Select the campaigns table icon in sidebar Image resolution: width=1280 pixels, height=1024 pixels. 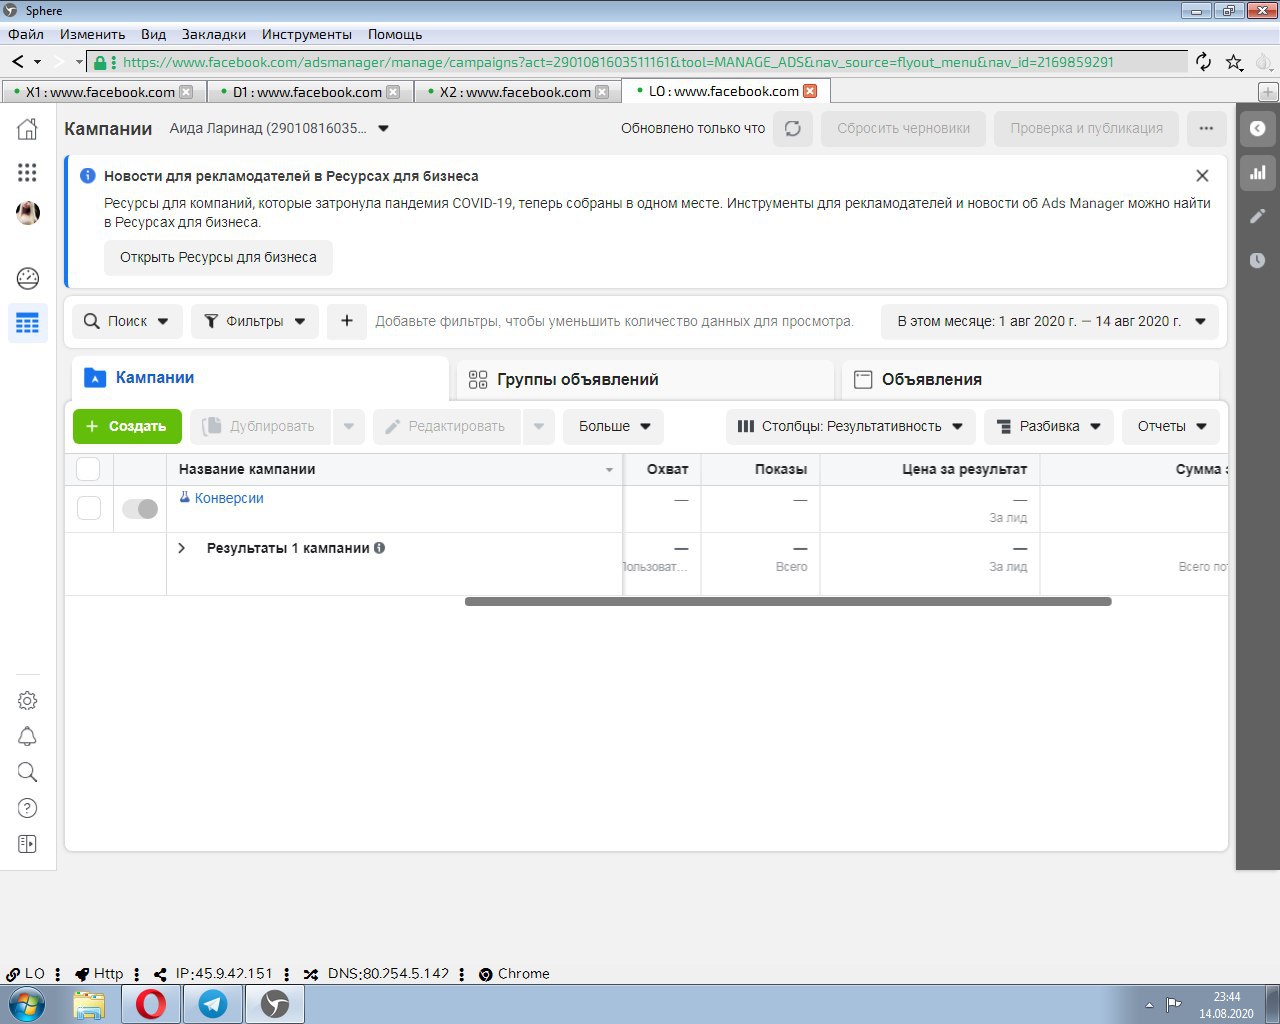click(x=28, y=323)
